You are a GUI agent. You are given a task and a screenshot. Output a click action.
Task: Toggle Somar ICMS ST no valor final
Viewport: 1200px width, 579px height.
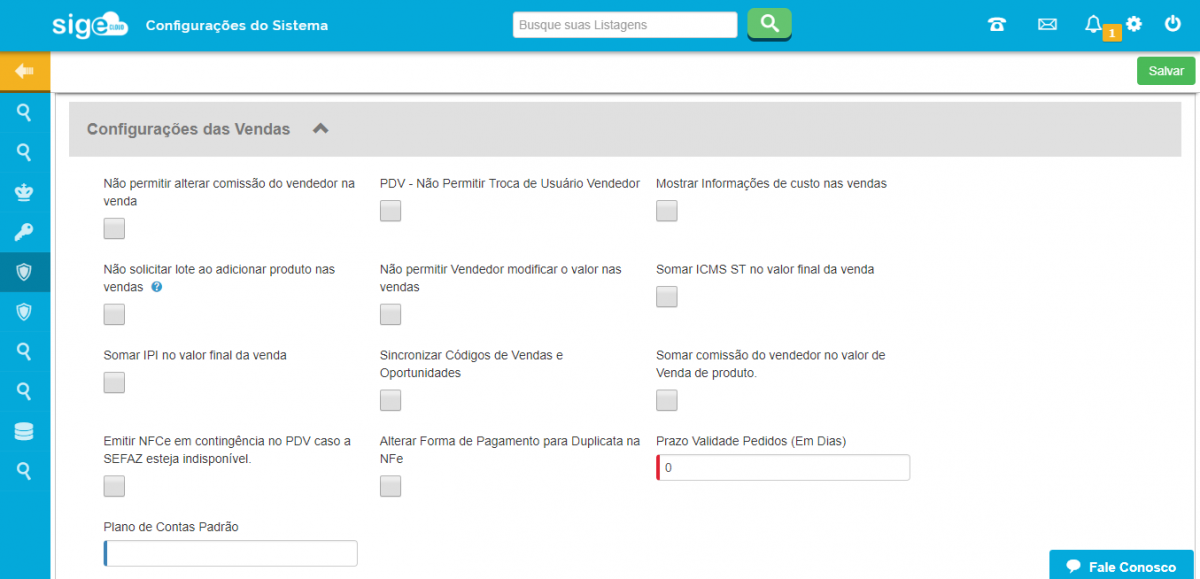[667, 297]
